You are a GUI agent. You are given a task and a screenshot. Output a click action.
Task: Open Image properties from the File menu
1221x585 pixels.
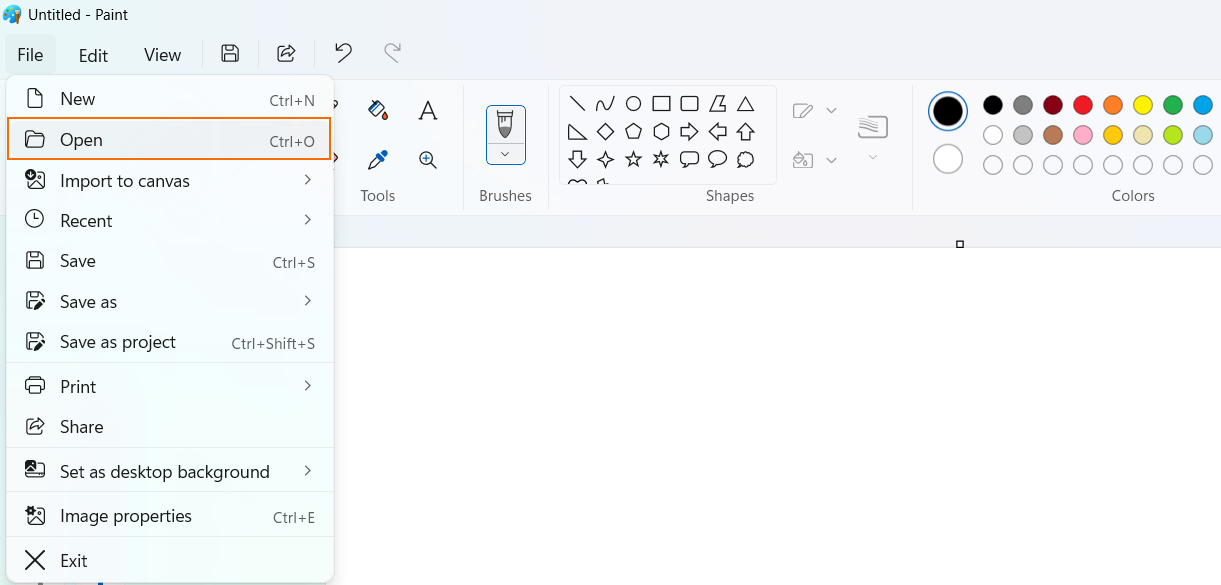pyautogui.click(x=126, y=515)
